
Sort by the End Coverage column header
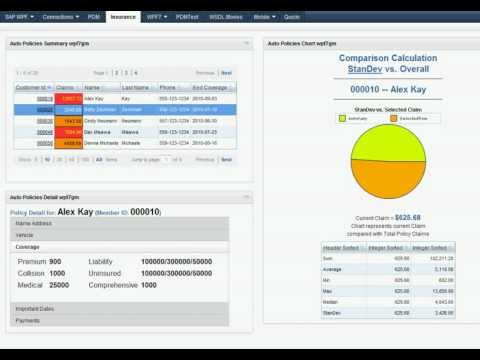pyautogui.click(x=213, y=87)
